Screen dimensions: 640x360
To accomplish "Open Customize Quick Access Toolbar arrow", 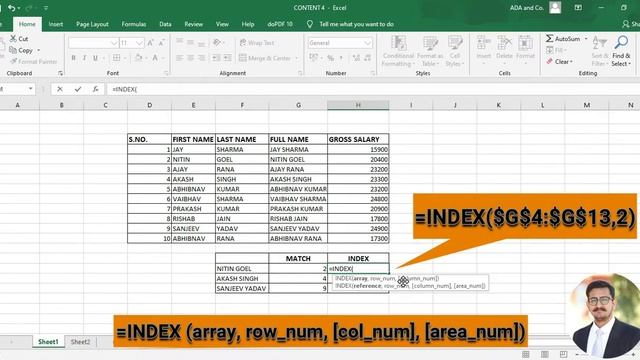I will point(46,8).
